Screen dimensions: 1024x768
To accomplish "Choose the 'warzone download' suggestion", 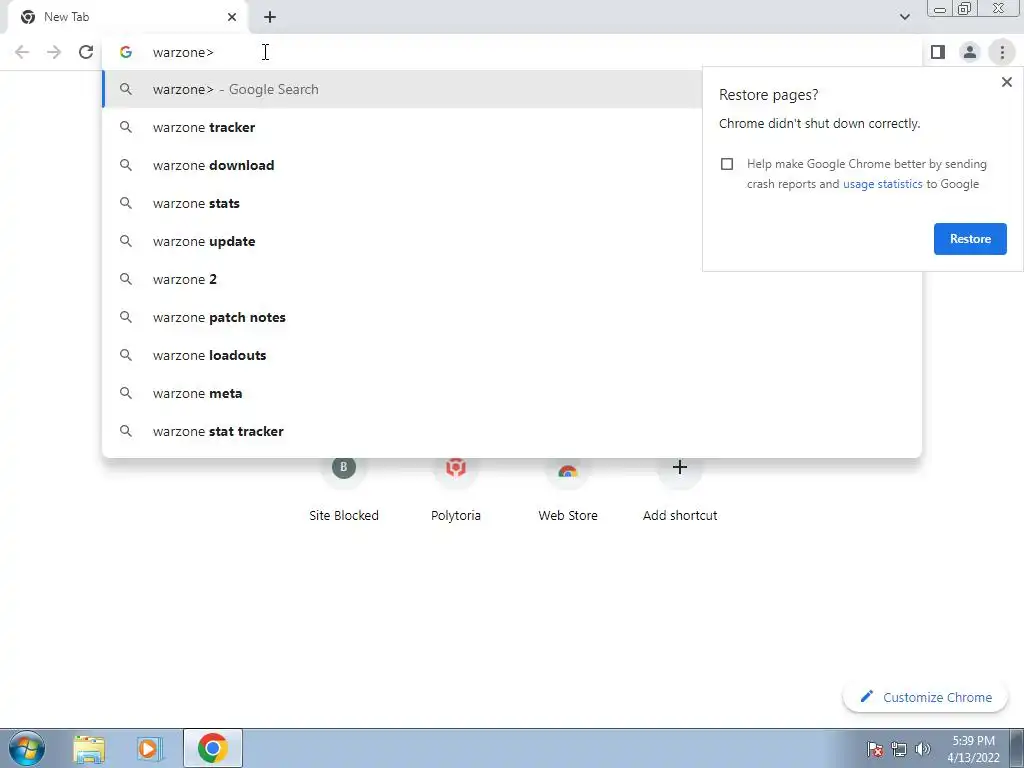I will coord(402,165).
